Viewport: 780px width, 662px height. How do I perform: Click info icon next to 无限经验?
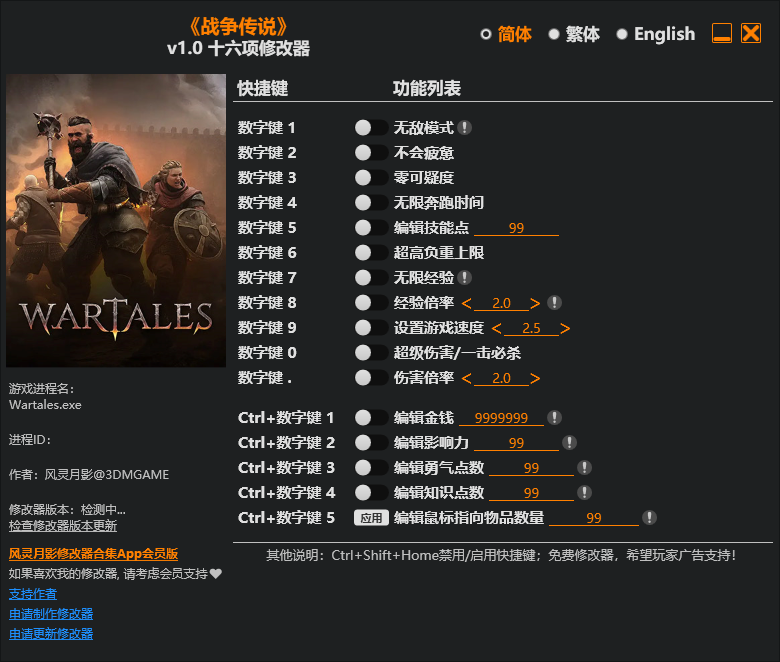pyautogui.click(x=464, y=278)
